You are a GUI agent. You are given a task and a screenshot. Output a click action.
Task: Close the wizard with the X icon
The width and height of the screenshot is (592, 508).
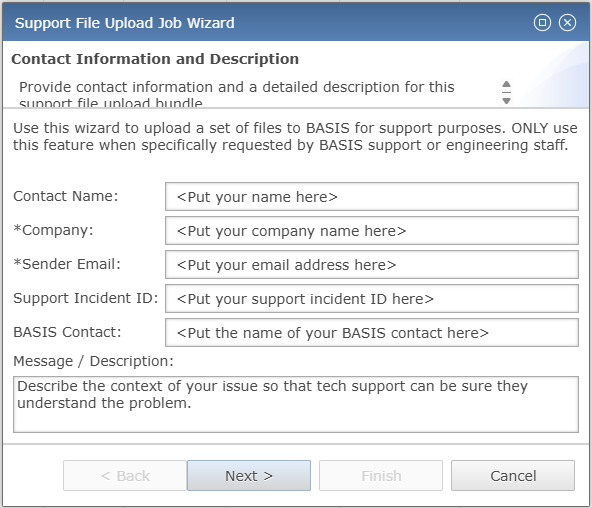coord(567,23)
